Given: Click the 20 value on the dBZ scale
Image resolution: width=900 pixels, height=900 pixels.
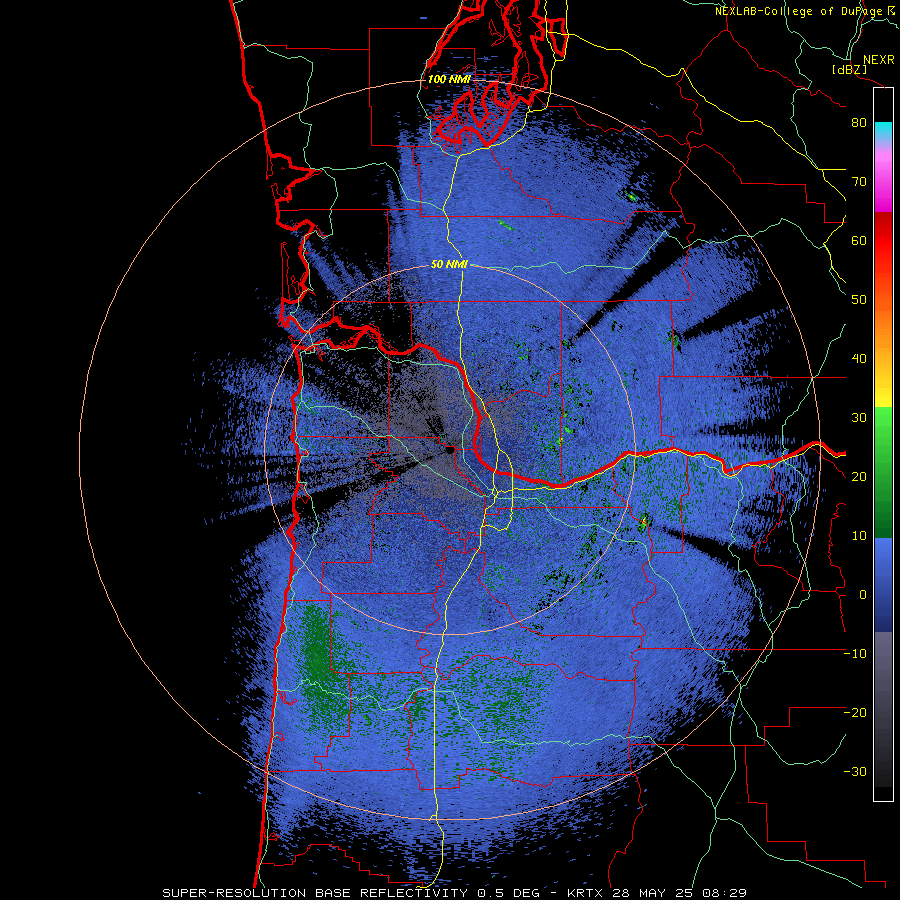Looking at the screenshot, I should point(859,477).
